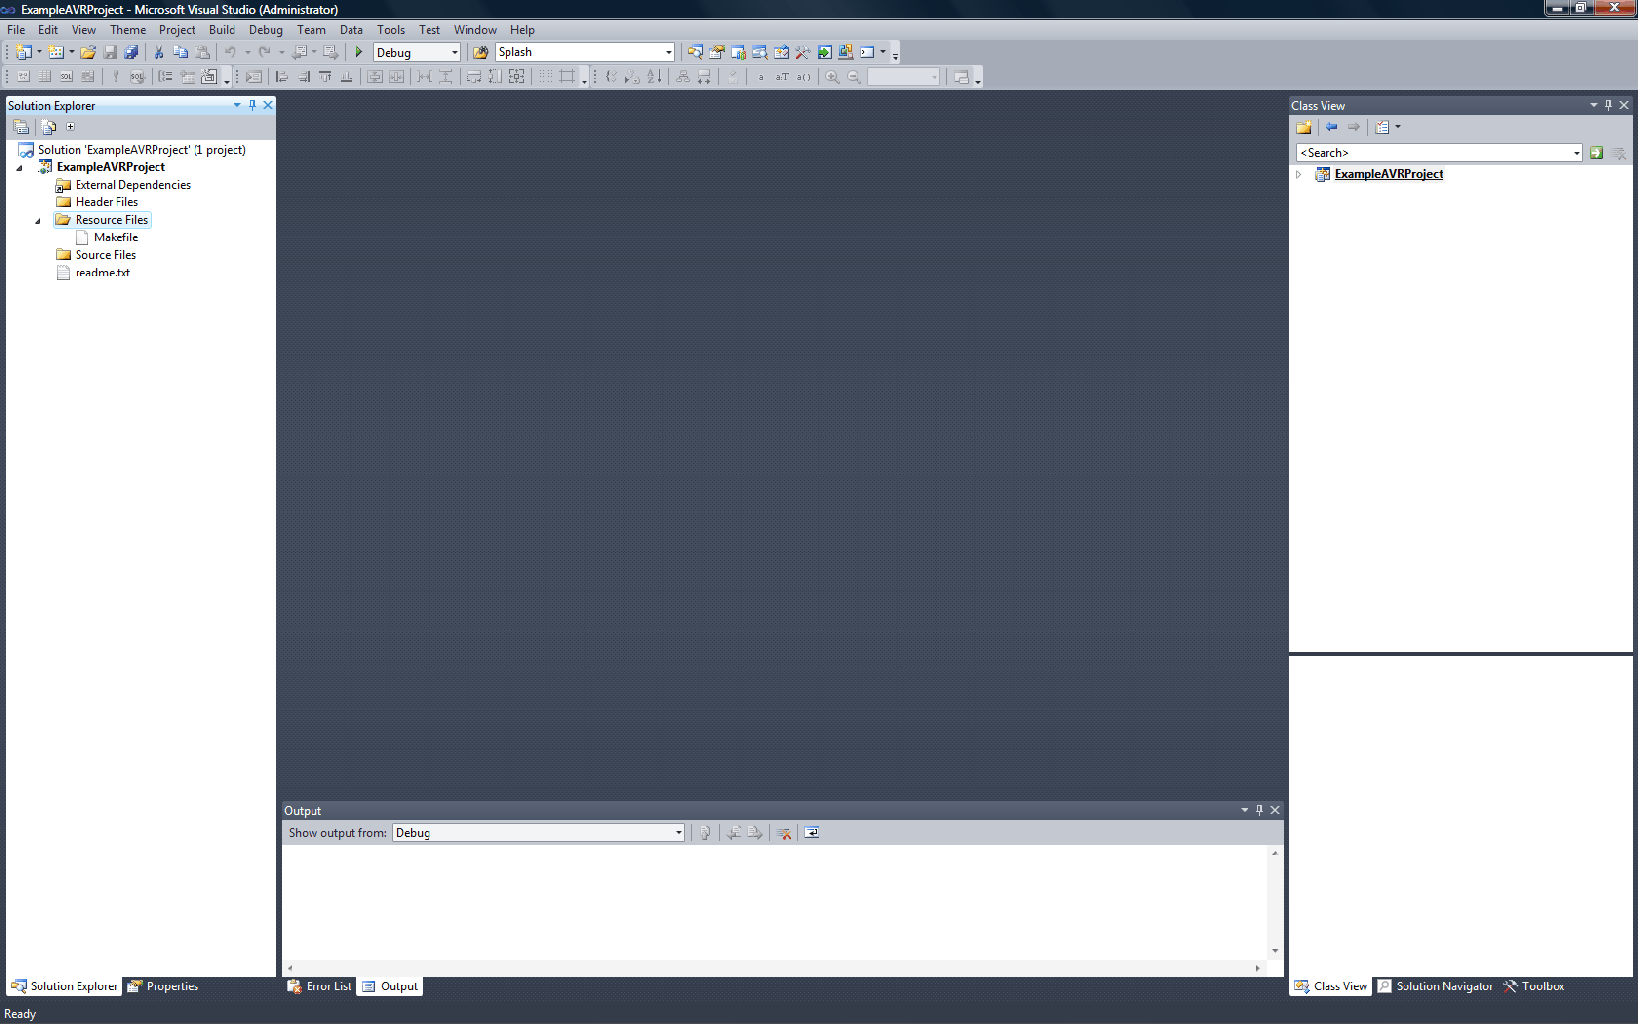The height and width of the screenshot is (1024, 1638).
Task: Open a file with the Open File icon
Action: pyautogui.click(x=88, y=52)
